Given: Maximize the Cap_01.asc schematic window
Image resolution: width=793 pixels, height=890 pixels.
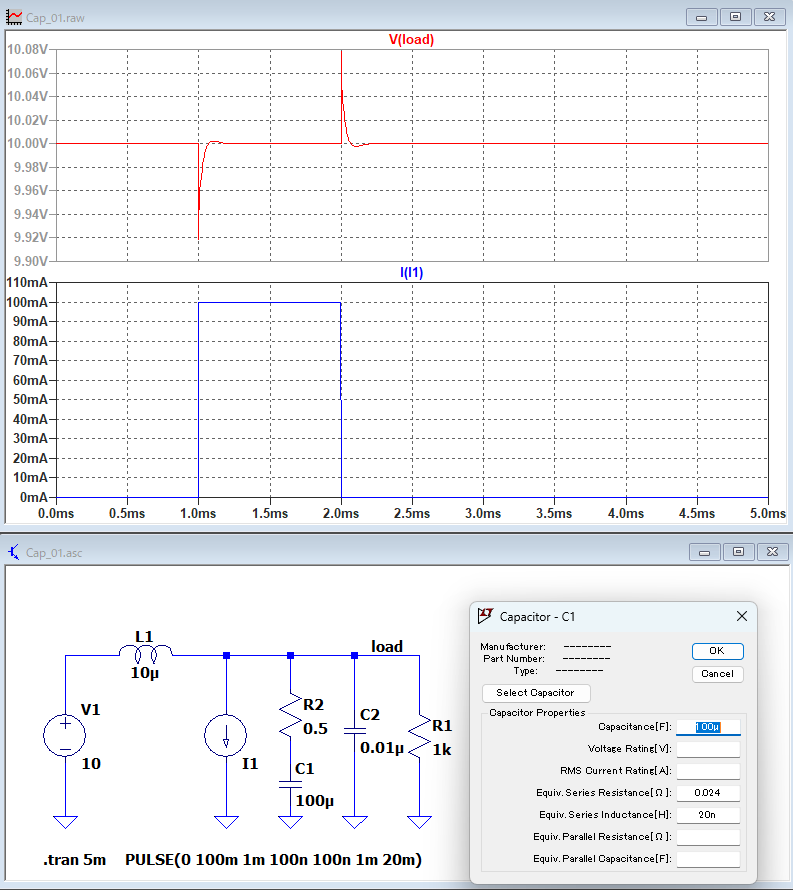Looking at the screenshot, I should click(x=737, y=552).
